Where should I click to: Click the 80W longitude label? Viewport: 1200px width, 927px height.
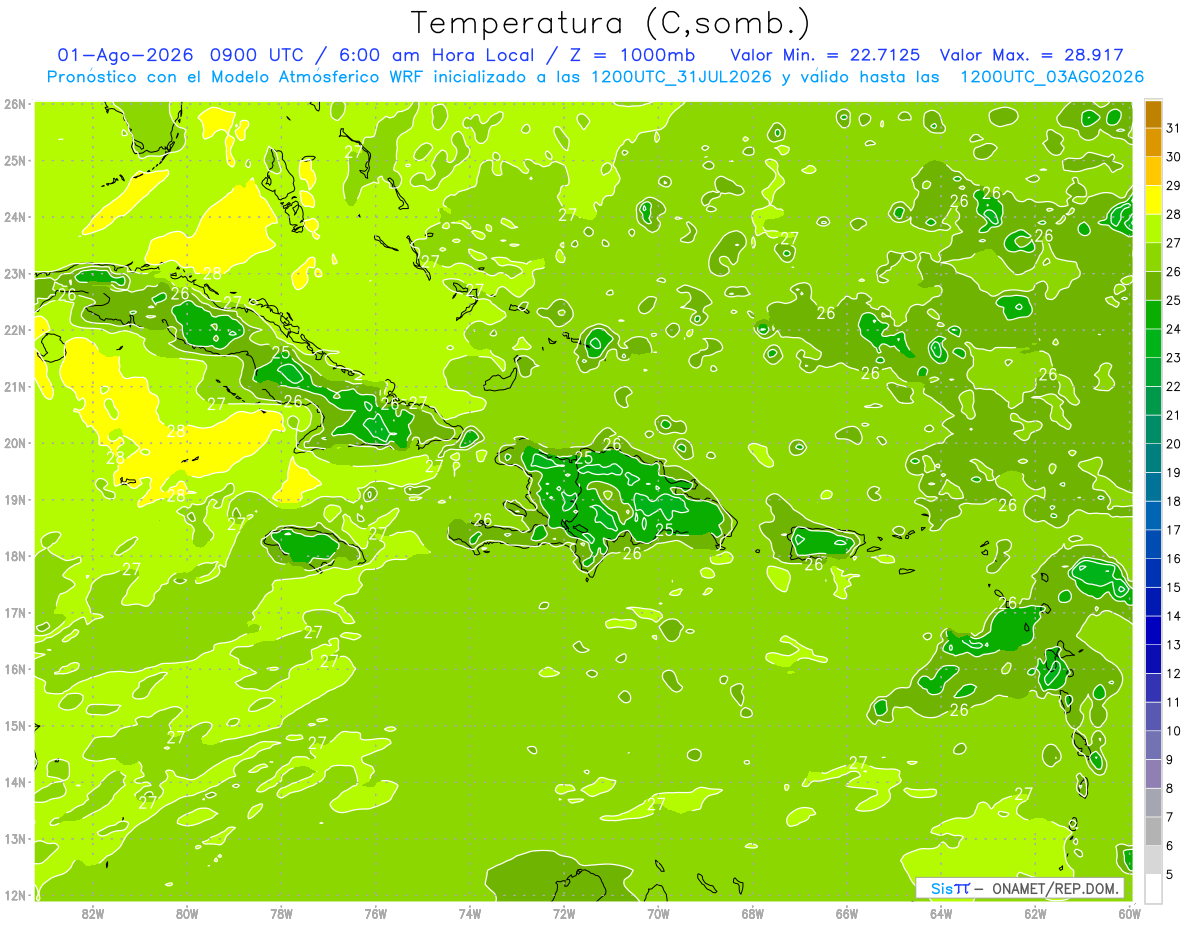pyautogui.click(x=187, y=912)
